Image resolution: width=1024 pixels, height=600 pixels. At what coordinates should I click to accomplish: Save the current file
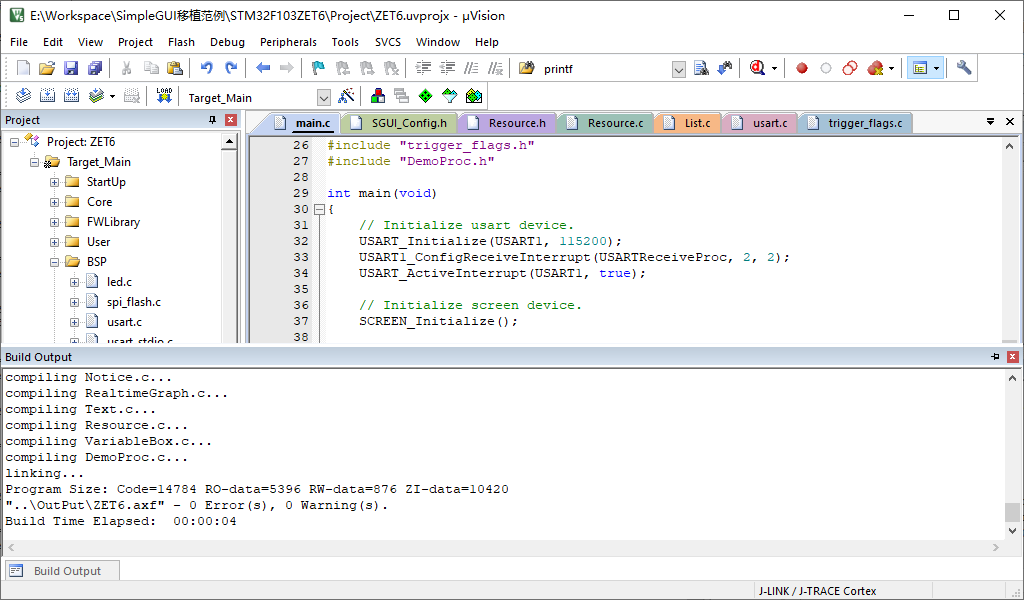[71, 68]
